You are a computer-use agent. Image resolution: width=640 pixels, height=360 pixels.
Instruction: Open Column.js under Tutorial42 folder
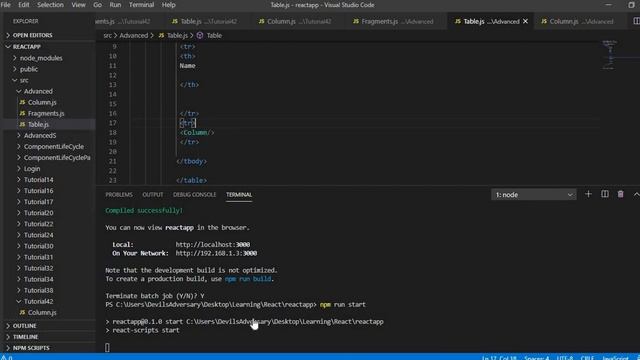click(x=48, y=312)
